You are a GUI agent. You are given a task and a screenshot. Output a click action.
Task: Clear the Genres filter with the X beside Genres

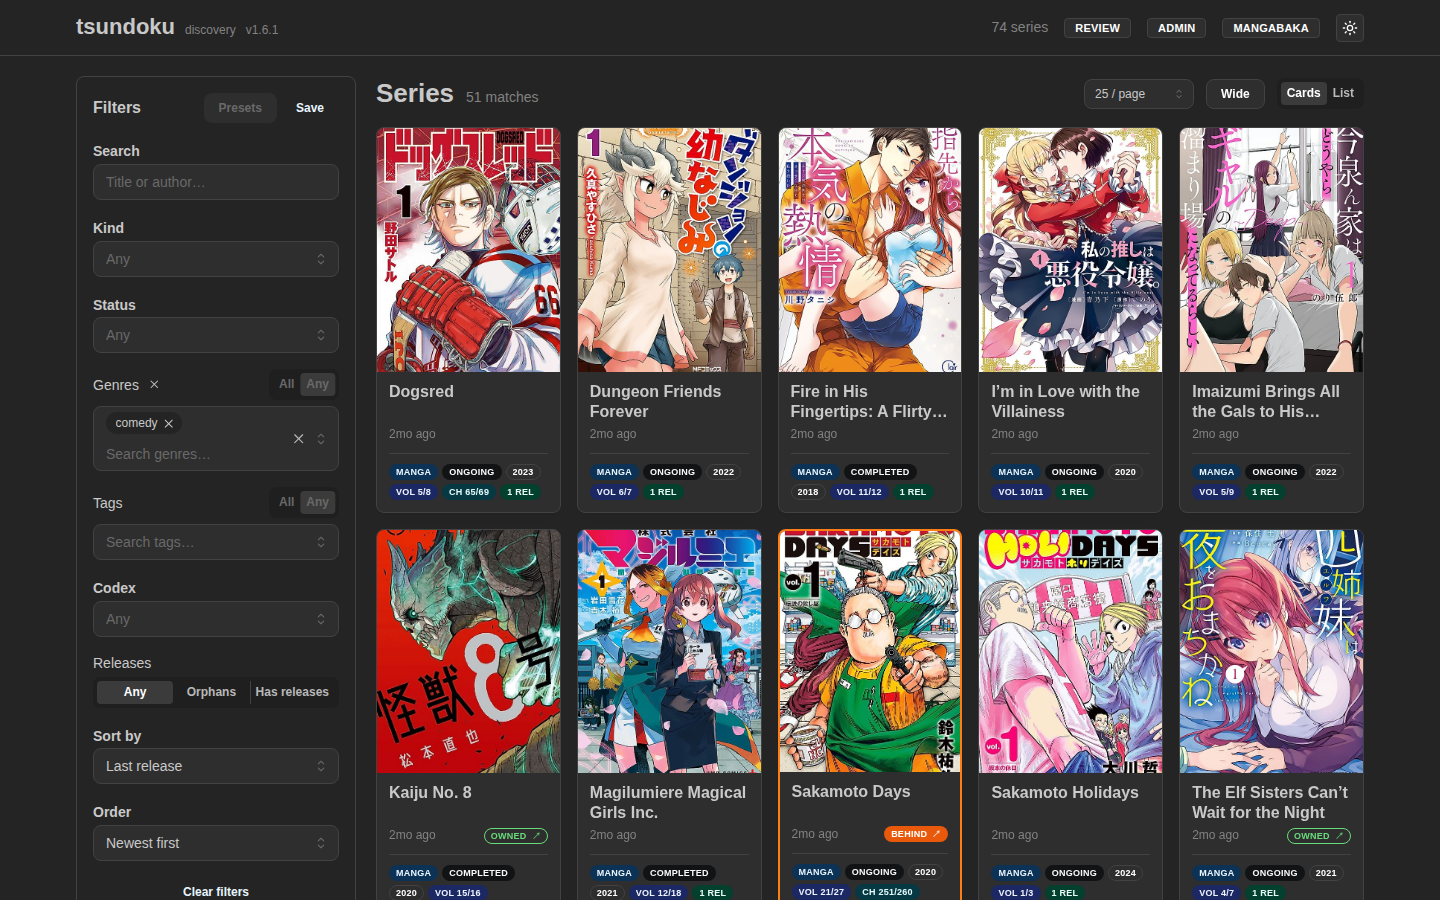point(154,384)
